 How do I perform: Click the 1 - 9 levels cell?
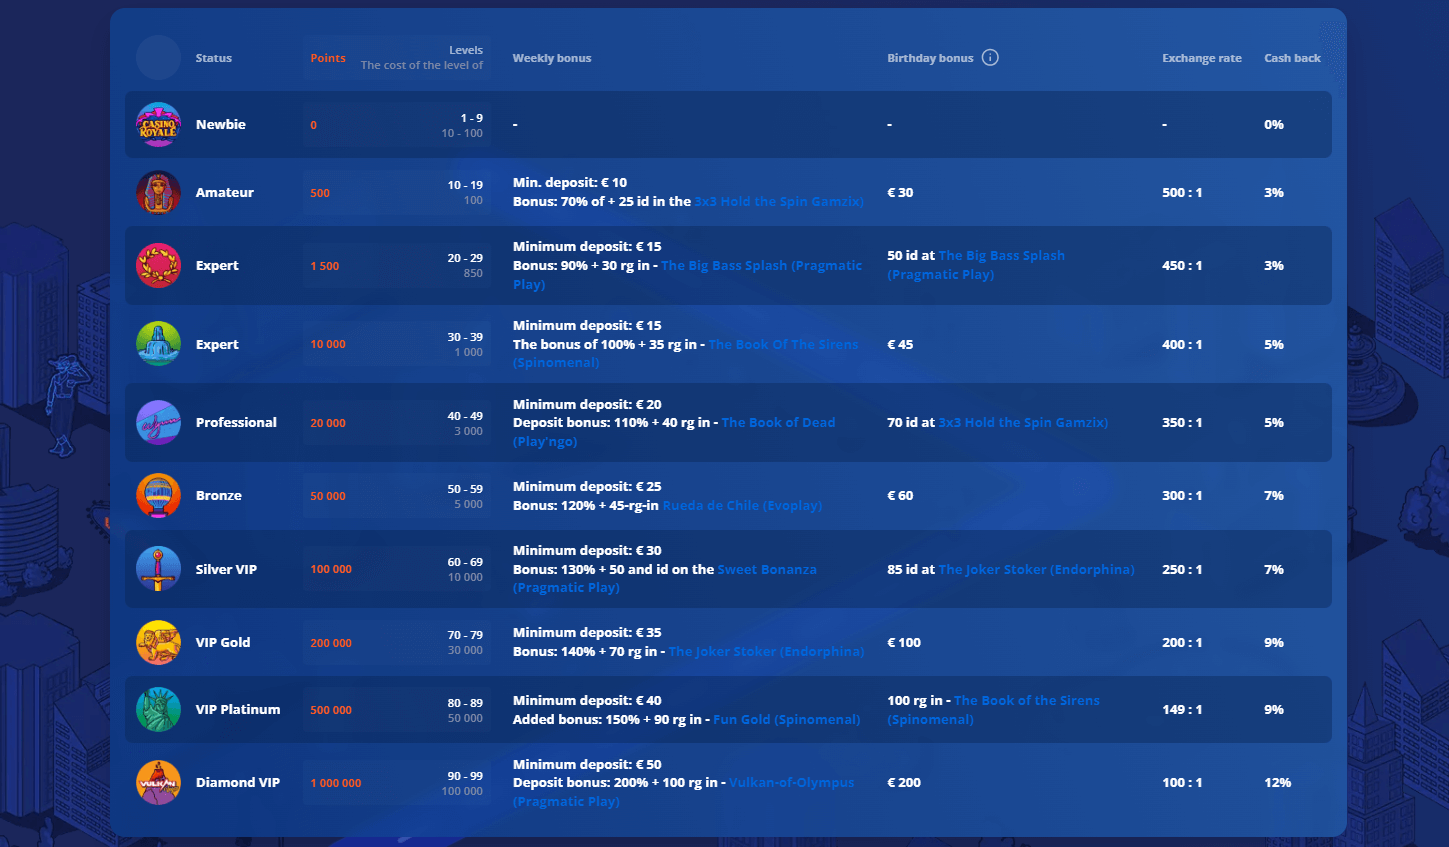point(472,118)
